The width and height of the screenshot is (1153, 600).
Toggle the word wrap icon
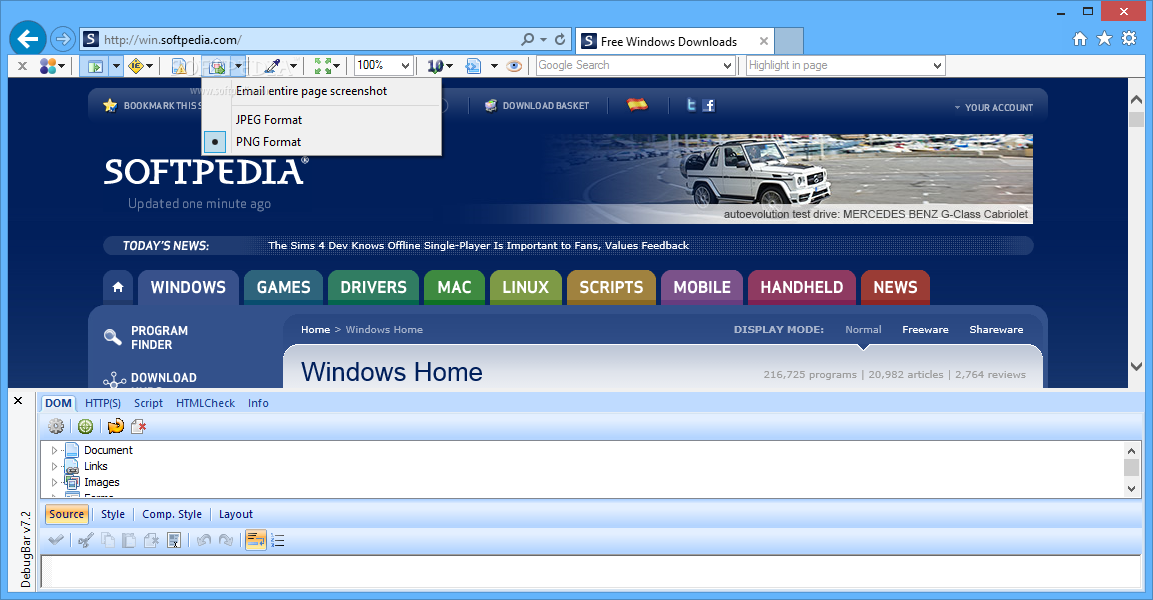[x=255, y=540]
